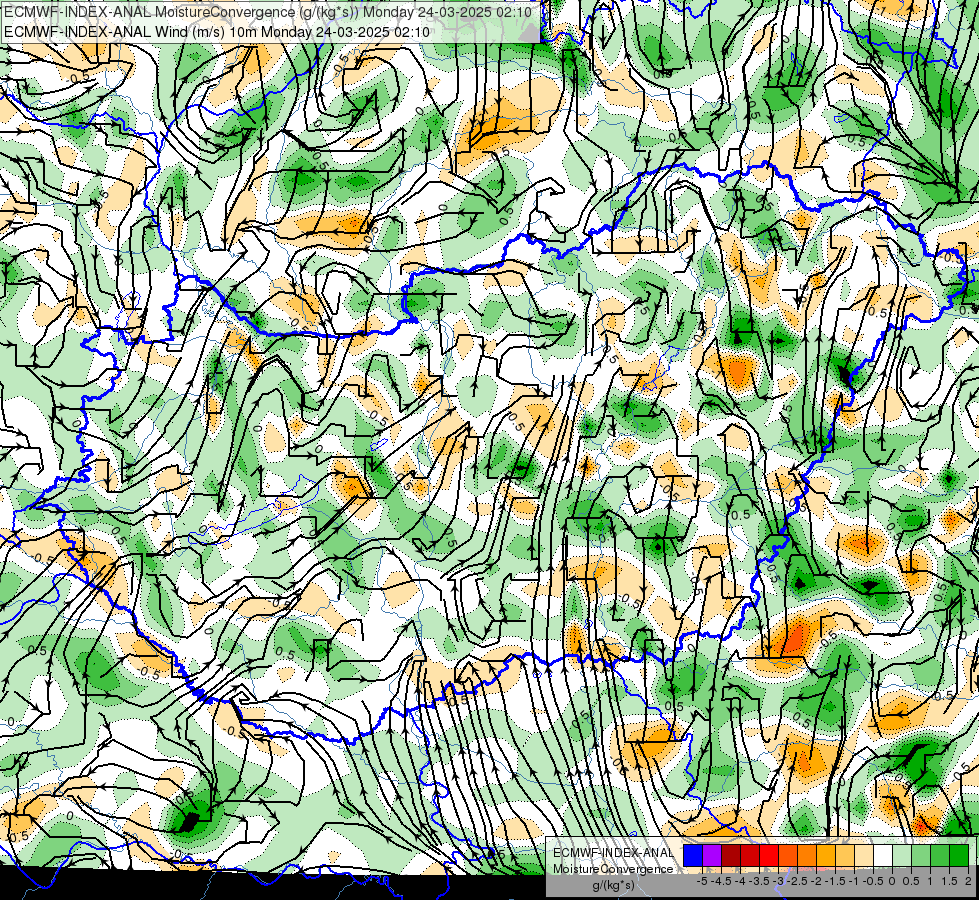Select the dark maroon legend swatch
The image size is (979, 900).
731,856
